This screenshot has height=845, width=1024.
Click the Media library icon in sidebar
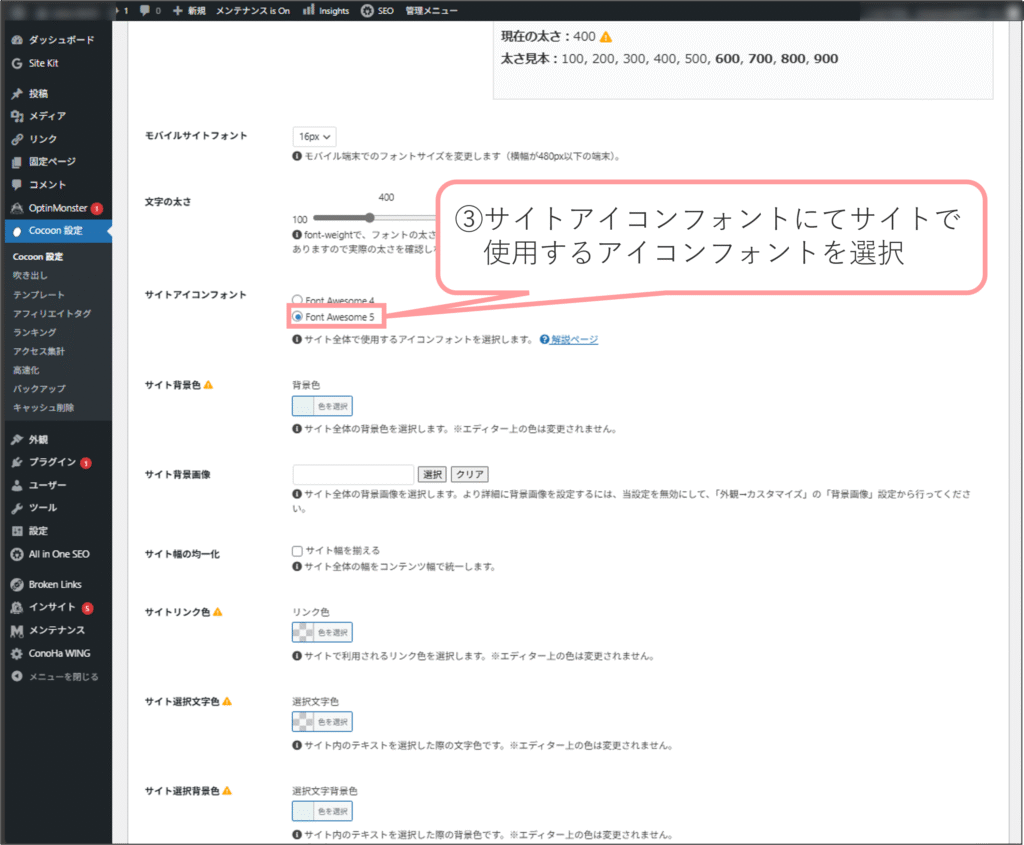pyautogui.click(x=17, y=116)
